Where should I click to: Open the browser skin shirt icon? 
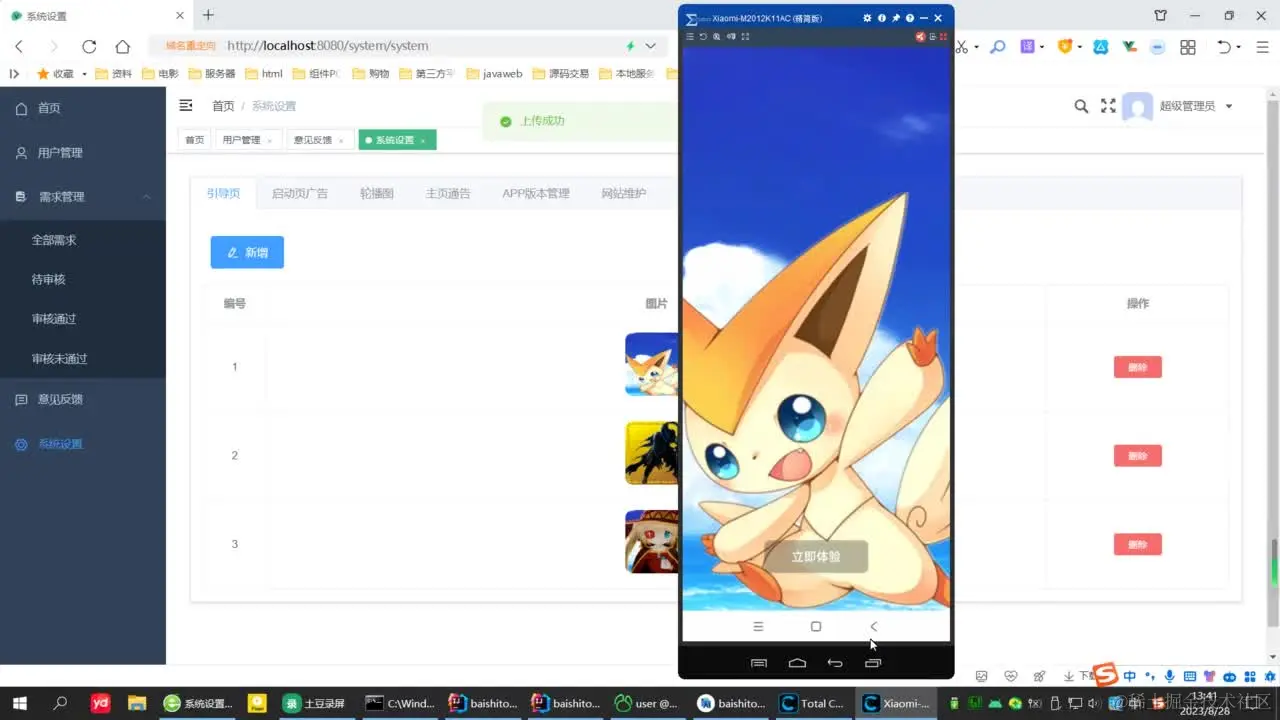click(x=1160, y=15)
